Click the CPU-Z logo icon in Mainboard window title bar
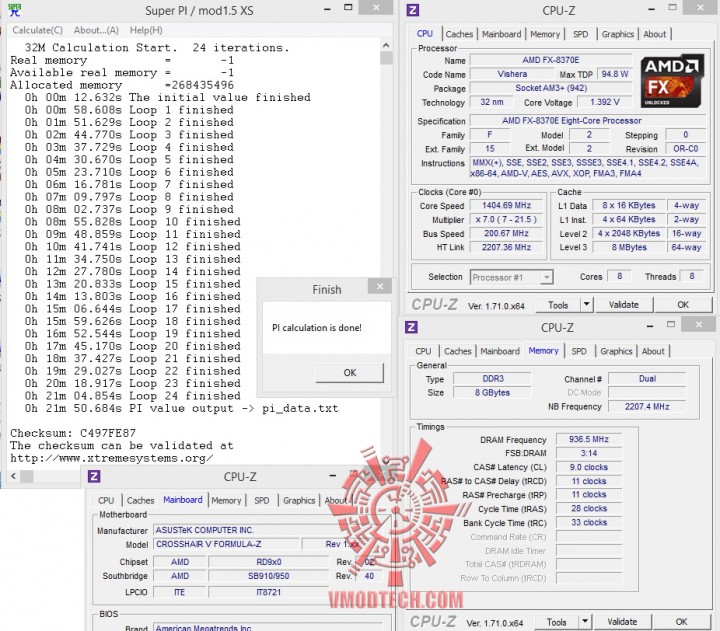This screenshot has width=720, height=631. [94, 476]
